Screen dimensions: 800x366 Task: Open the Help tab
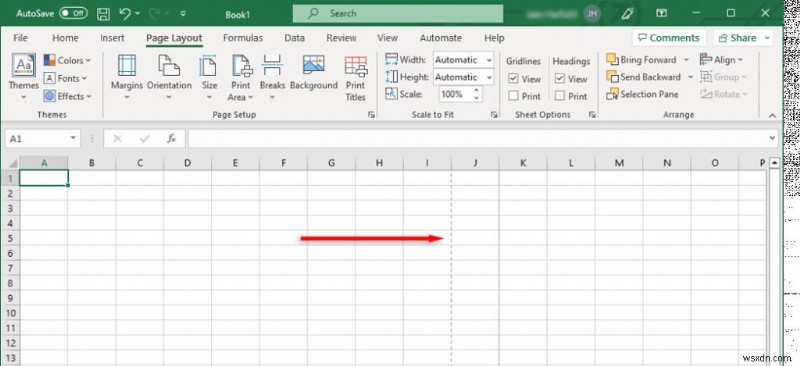[x=494, y=38]
